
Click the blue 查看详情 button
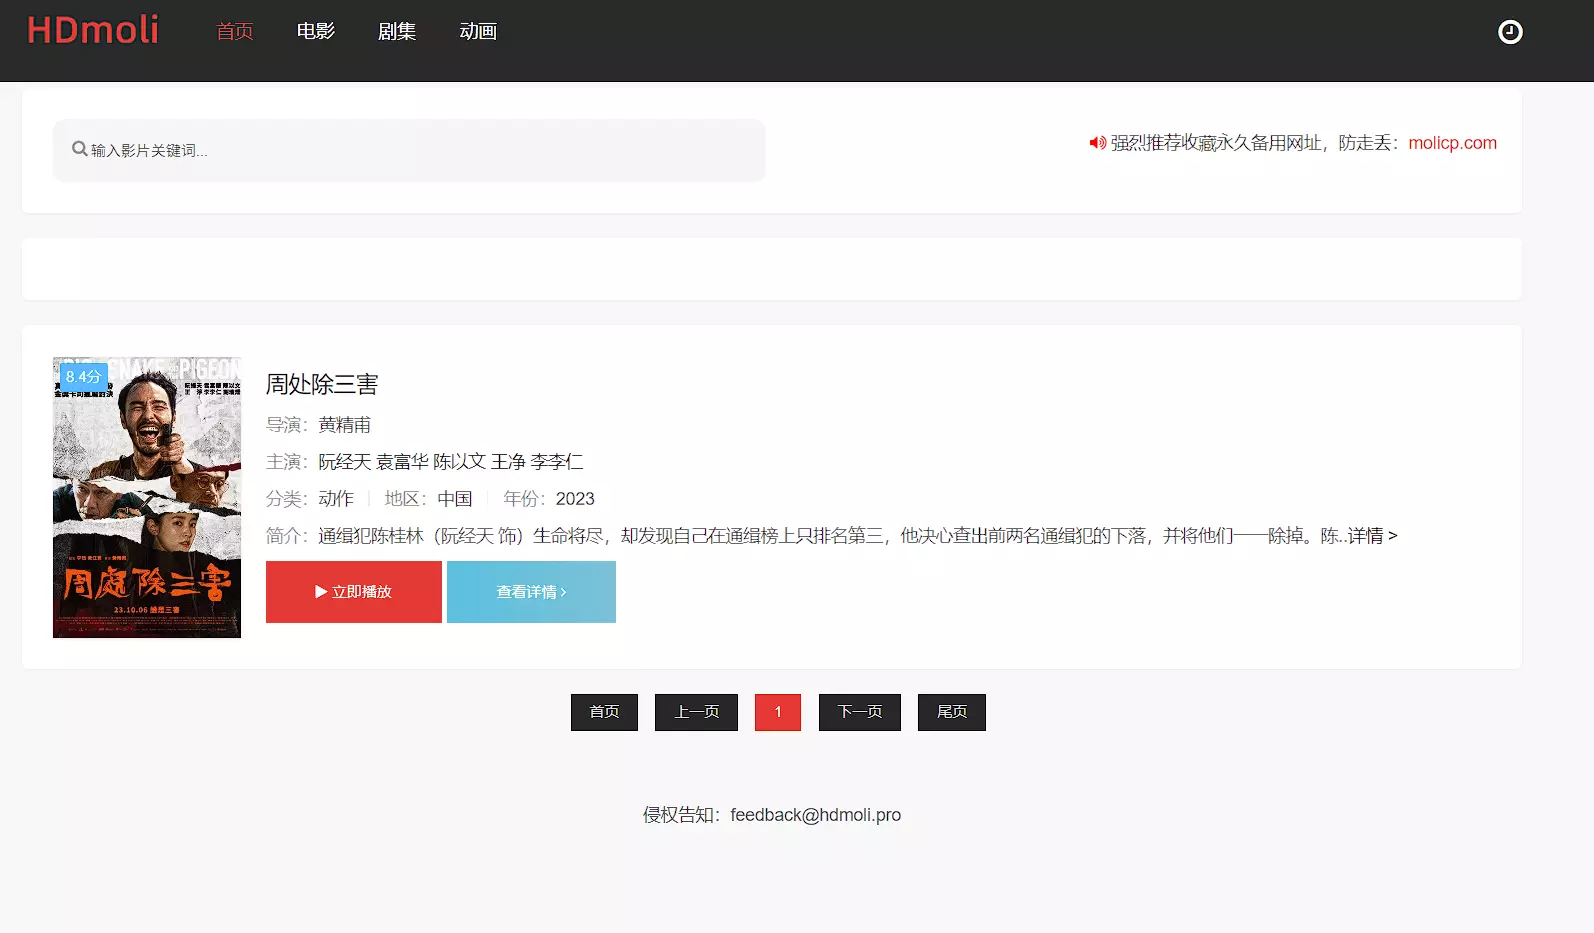(531, 592)
